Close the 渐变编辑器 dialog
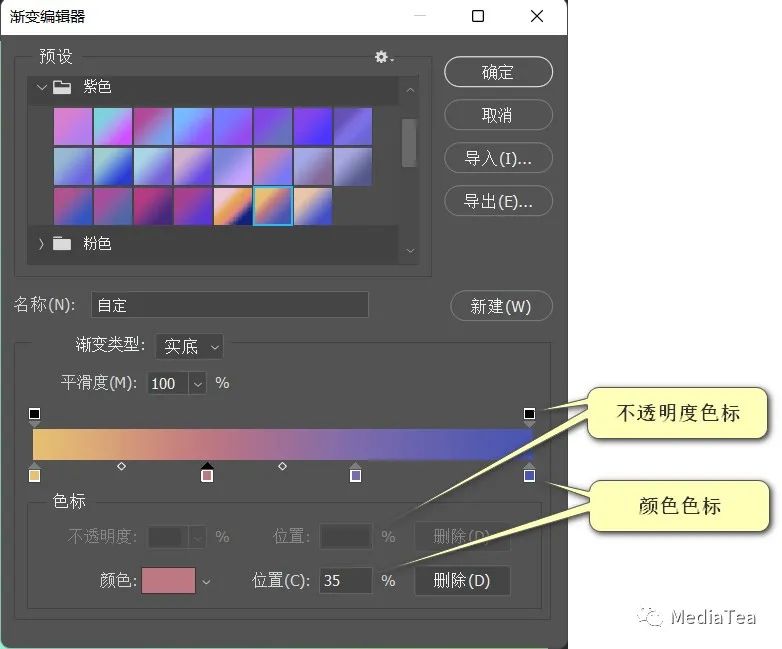The width and height of the screenshot is (782, 649). pos(537,16)
